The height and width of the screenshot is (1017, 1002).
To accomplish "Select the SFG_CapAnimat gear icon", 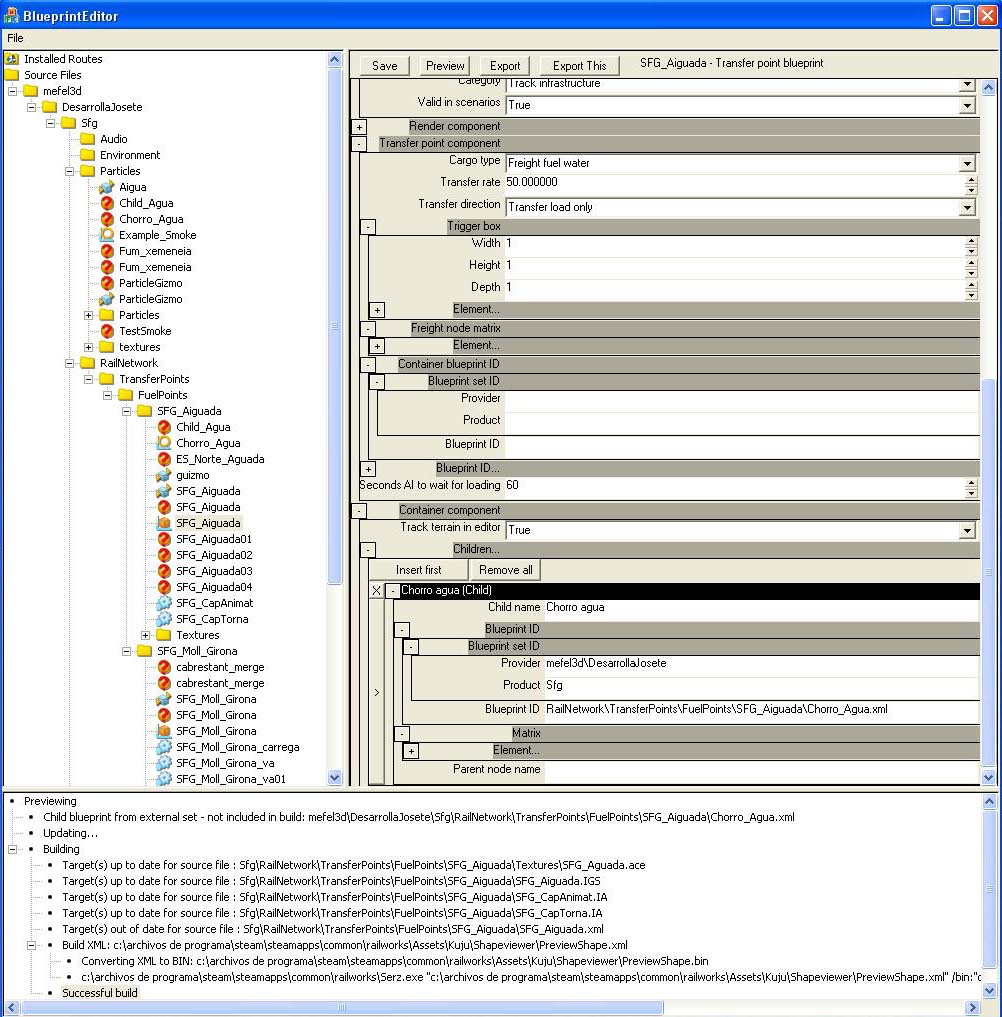I will (x=164, y=603).
